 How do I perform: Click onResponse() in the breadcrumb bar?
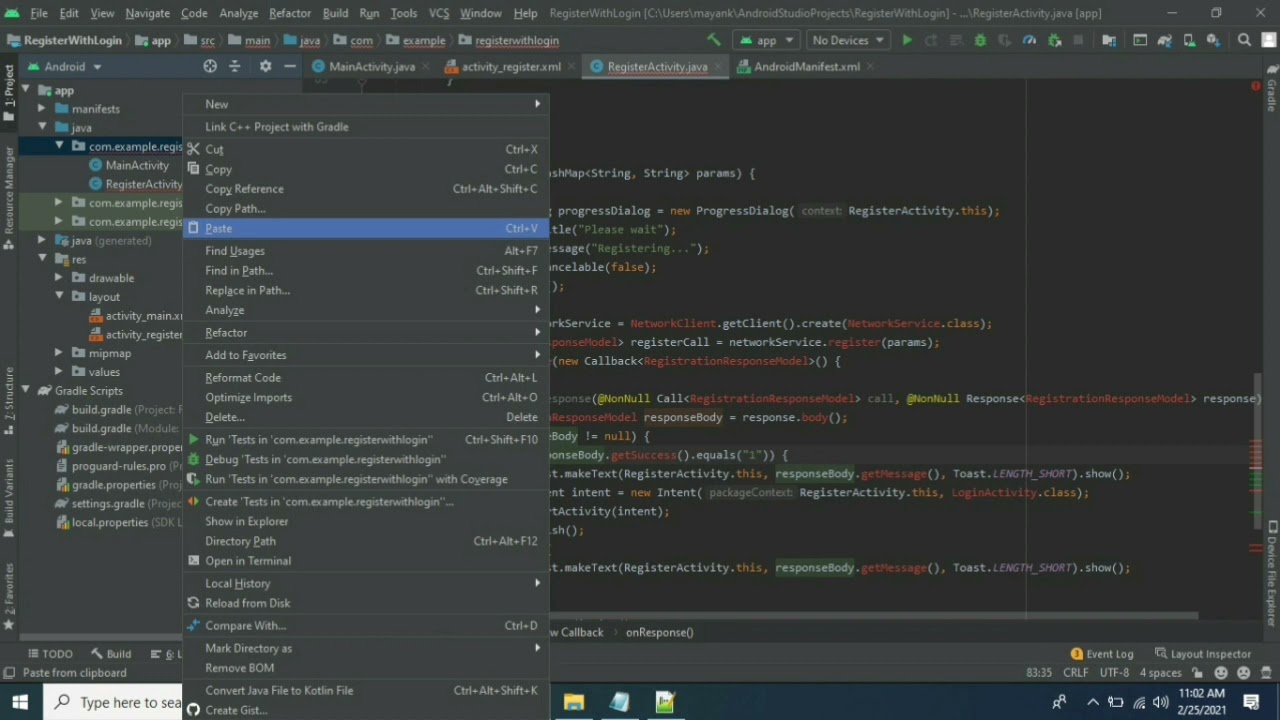[x=659, y=632]
